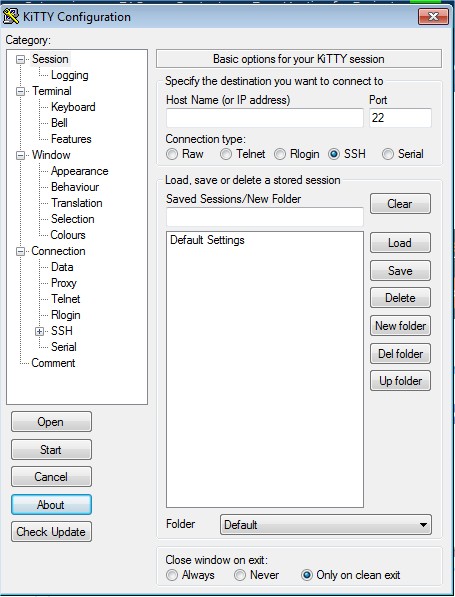Save the current session

click(400, 271)
